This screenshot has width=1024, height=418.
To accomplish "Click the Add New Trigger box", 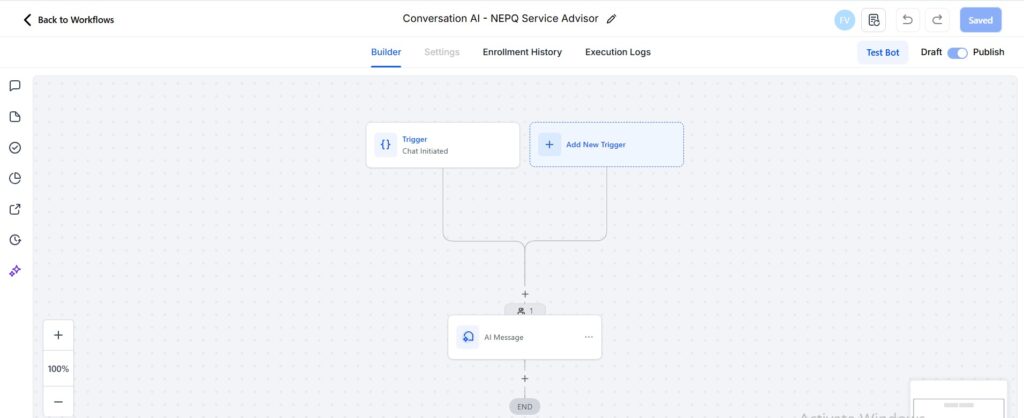I will click(606, 144).
